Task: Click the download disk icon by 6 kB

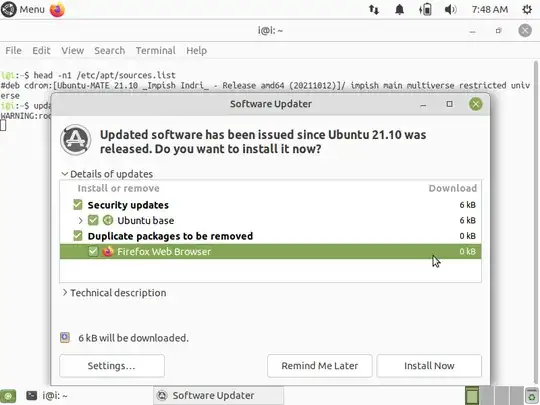Action: pos(65,338)
